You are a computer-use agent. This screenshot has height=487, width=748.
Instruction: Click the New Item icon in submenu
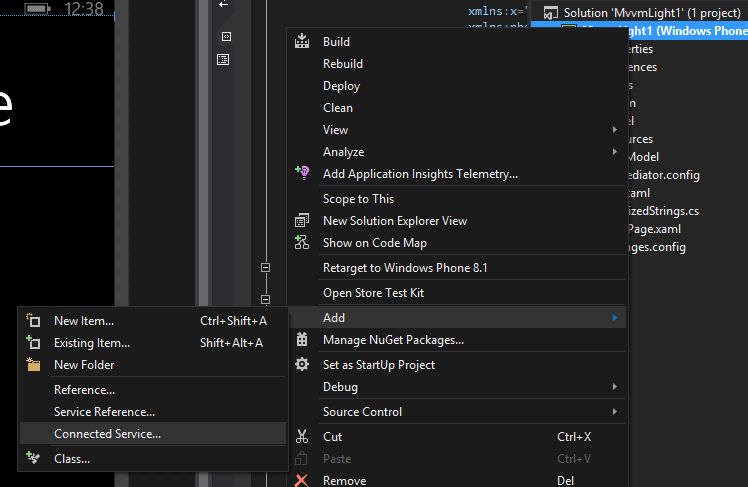[x=33, y=321]
